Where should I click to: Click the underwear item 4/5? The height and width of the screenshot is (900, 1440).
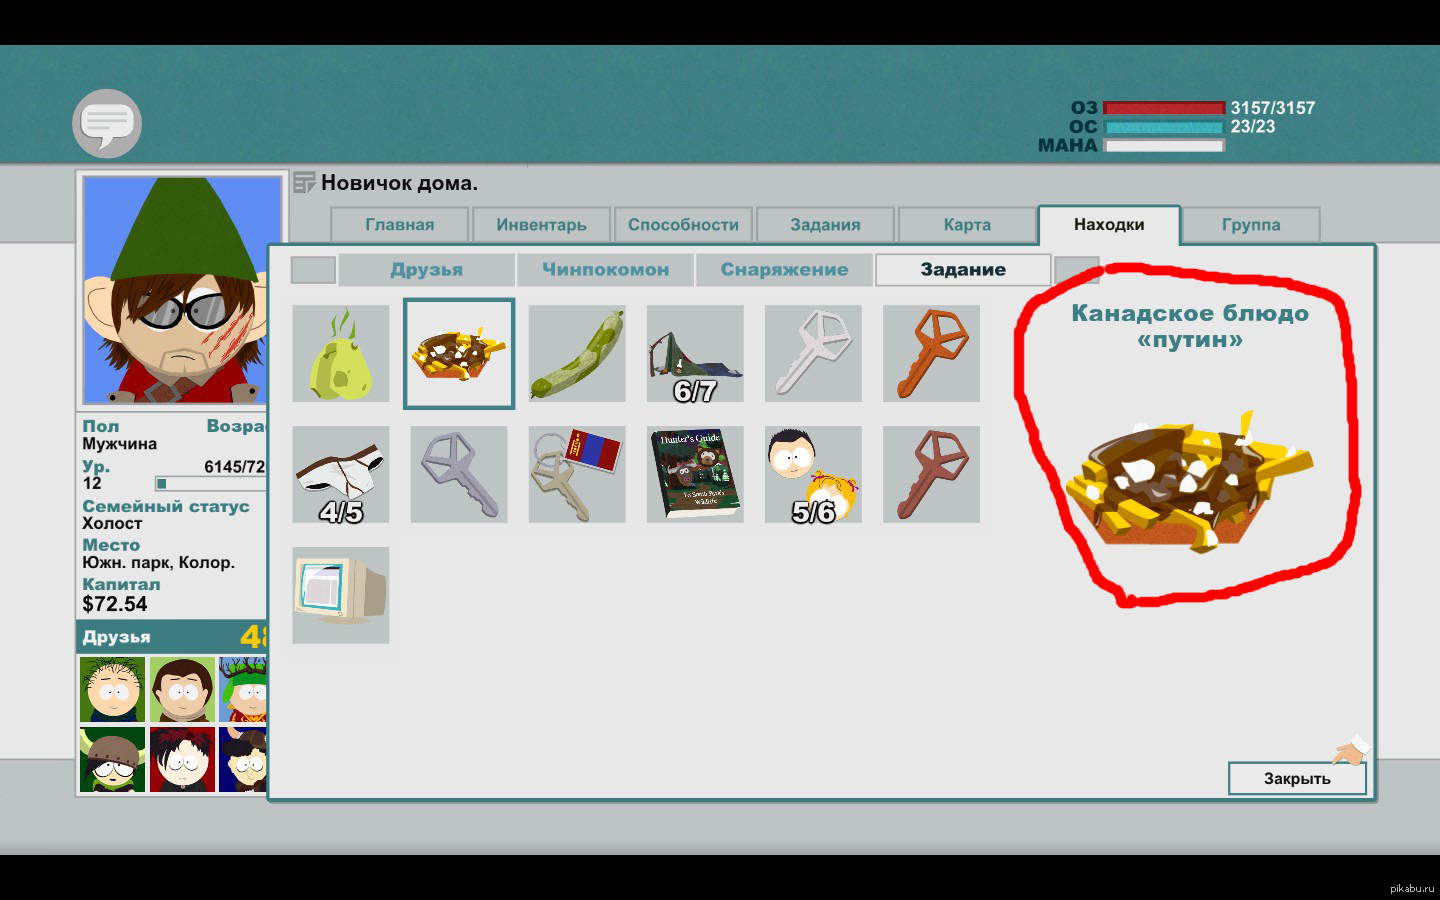(341, 475)
